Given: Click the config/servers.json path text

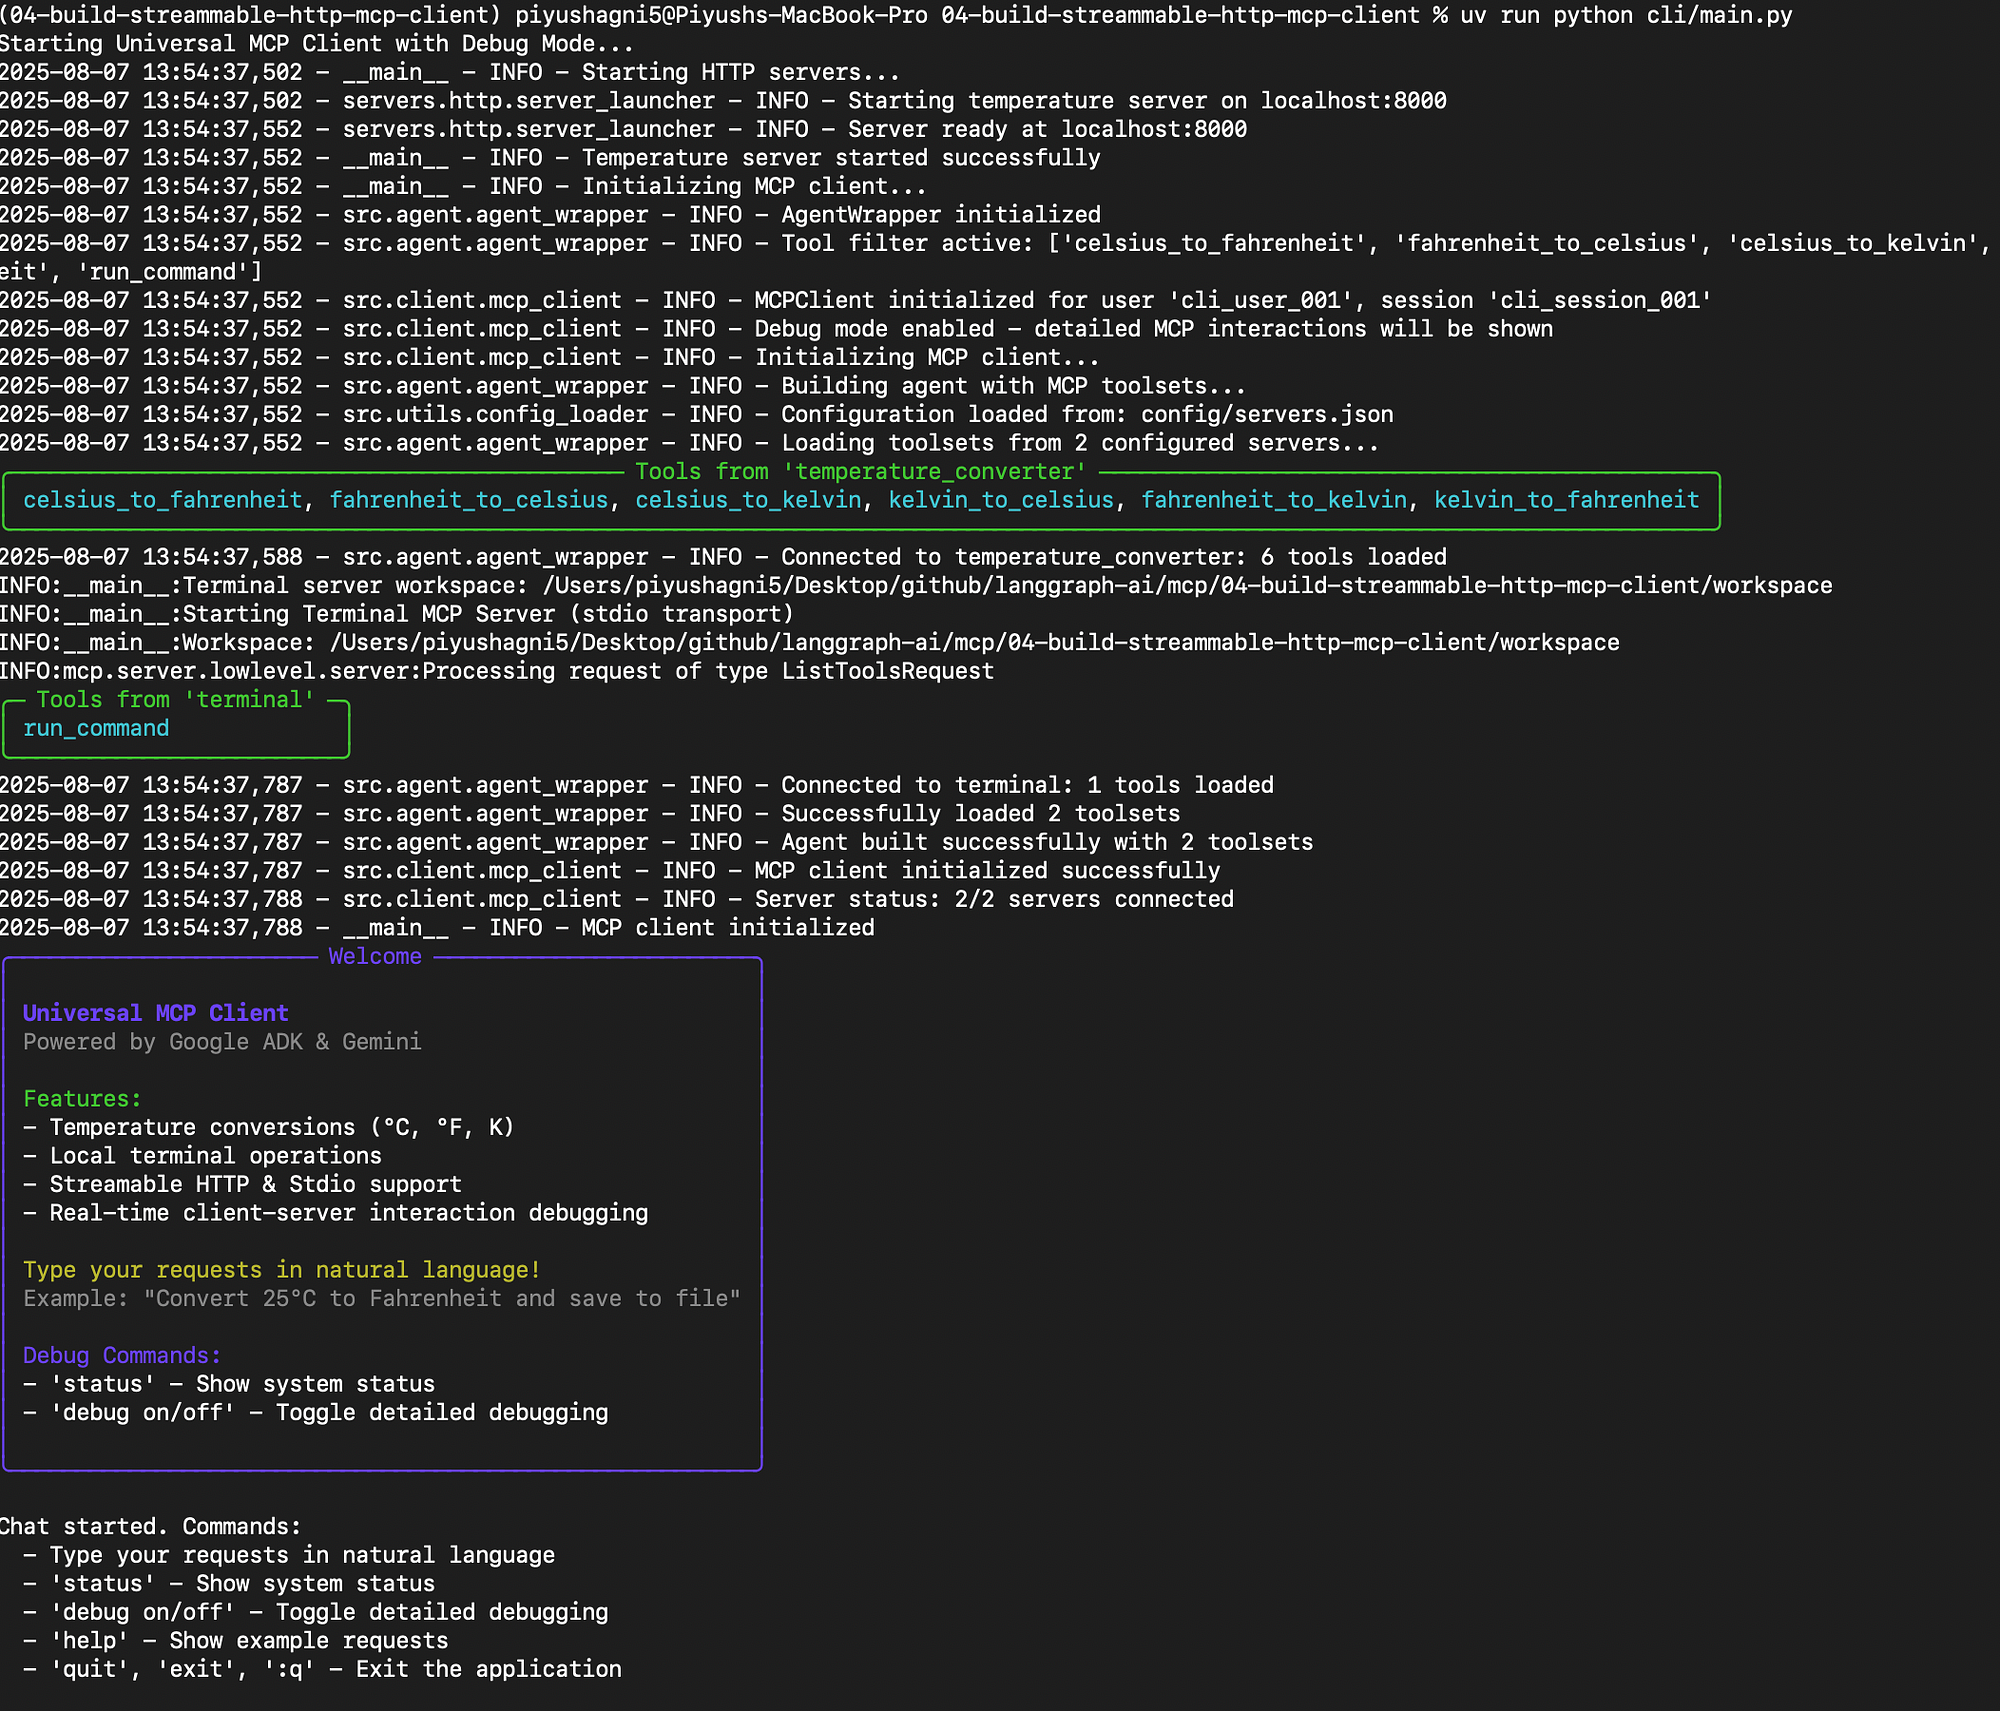Looking at the screenshot, I should (1266, 414).
